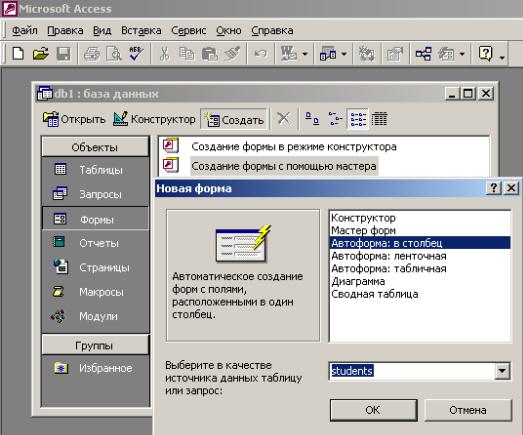This screenshot has height=435, width=523.
Task: Click OK in Новая форма dialog
Action: [374, 410]
